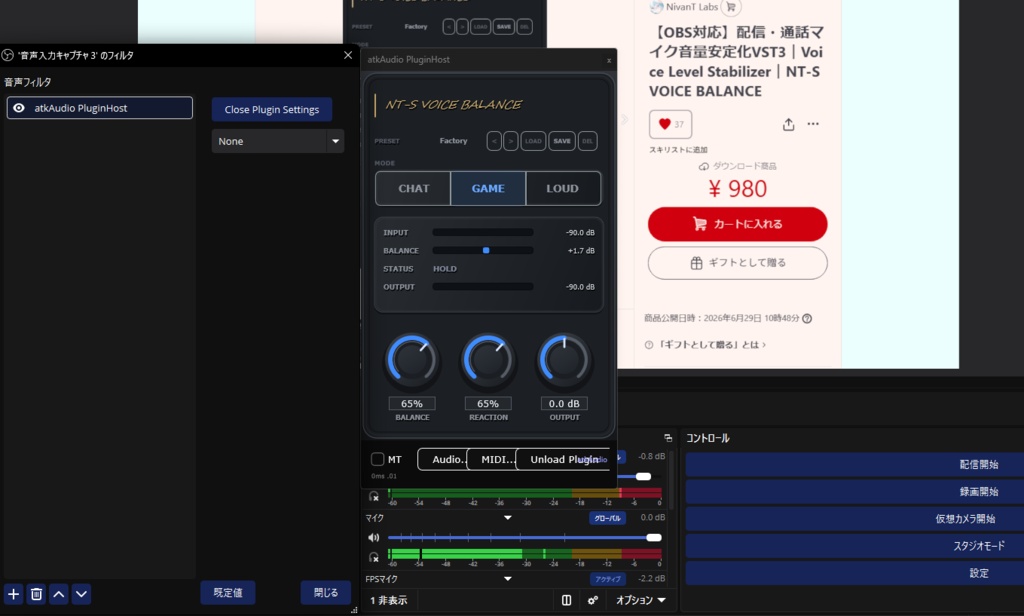Click the +1.7 dB balance readout
The width and height of the screenshot is (1024, 616).
coord(581,250)
